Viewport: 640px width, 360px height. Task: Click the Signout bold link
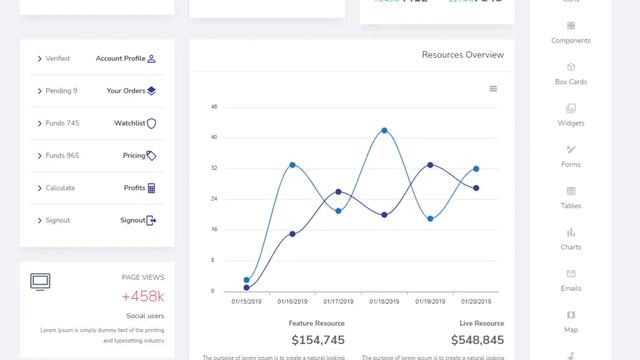(x=133, y=220)
